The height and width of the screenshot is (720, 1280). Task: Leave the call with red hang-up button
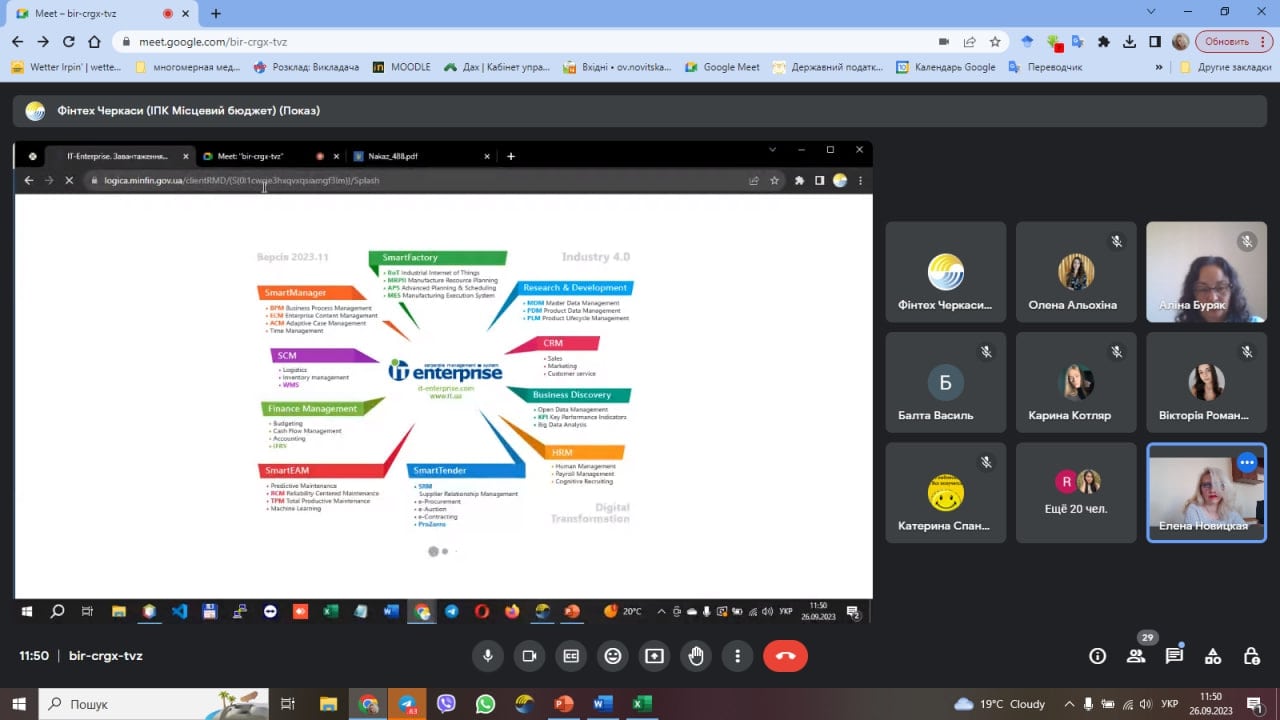tap(785, 656)
